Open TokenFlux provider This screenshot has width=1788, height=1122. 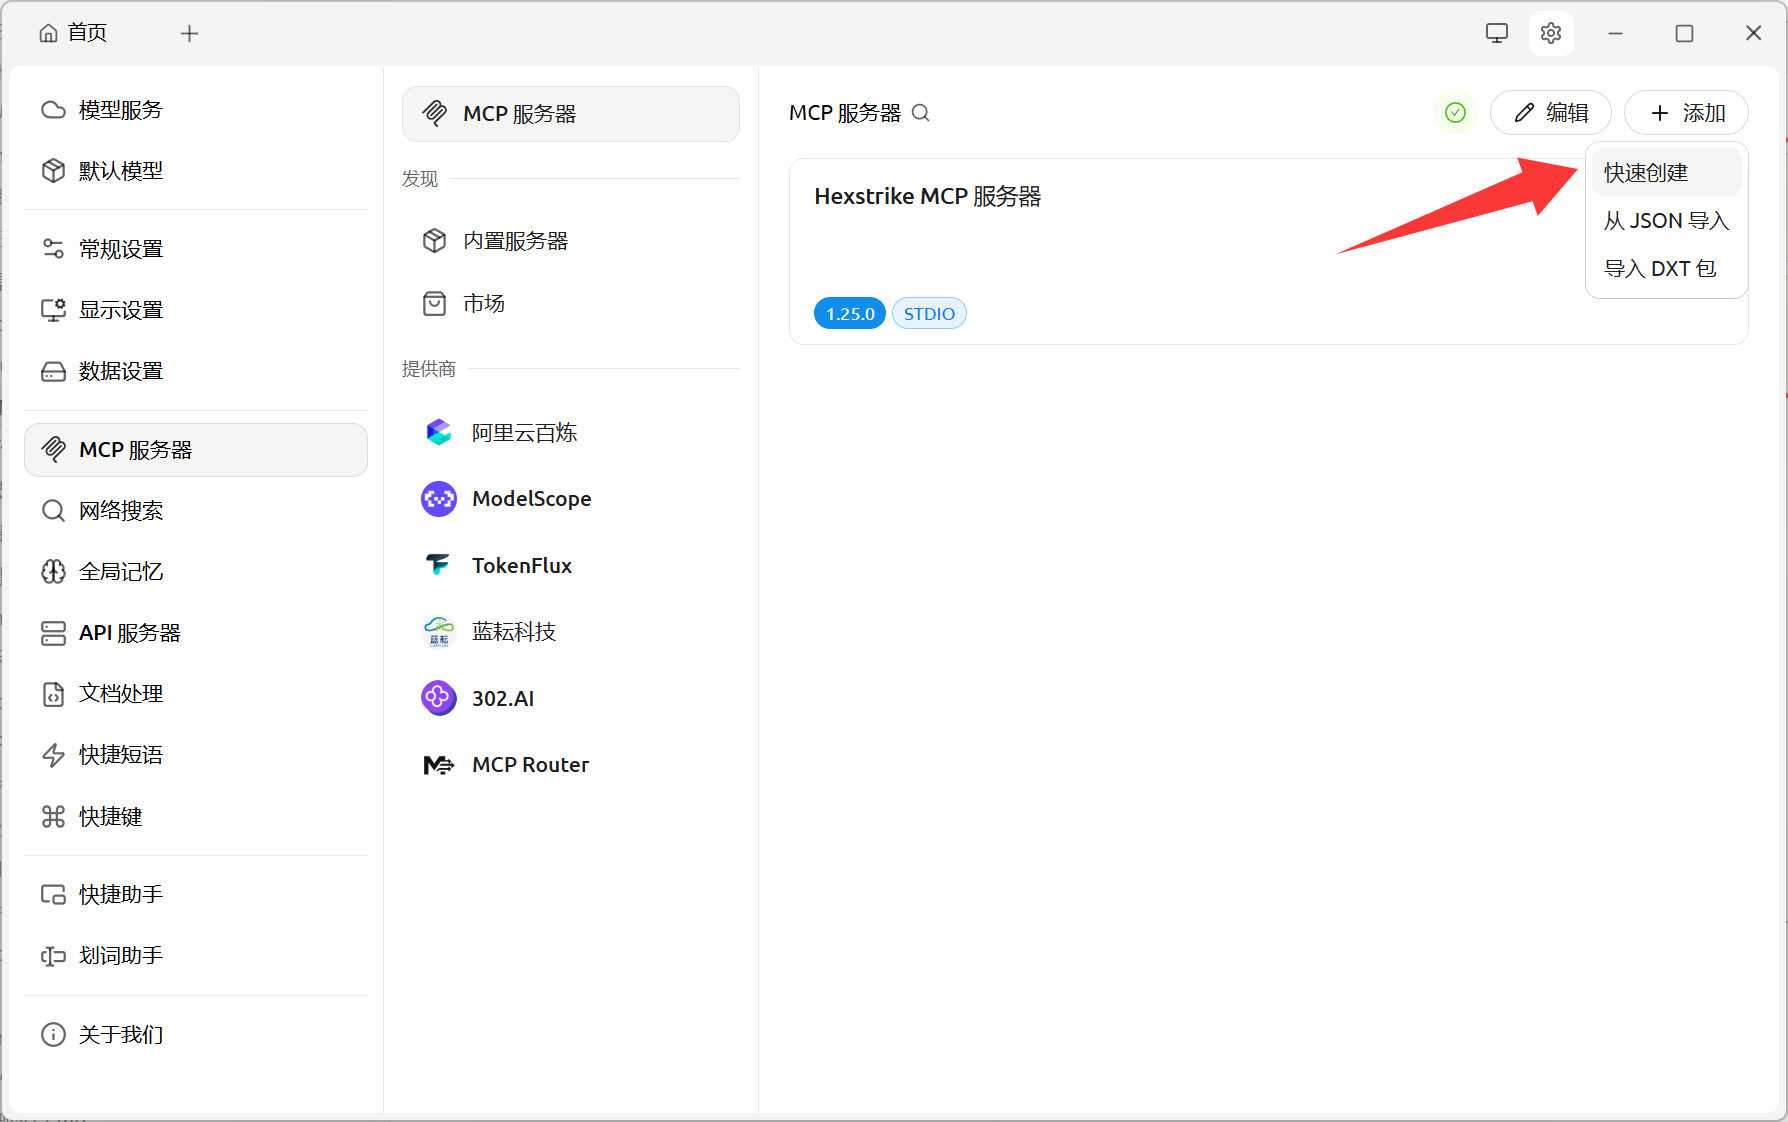521,565
